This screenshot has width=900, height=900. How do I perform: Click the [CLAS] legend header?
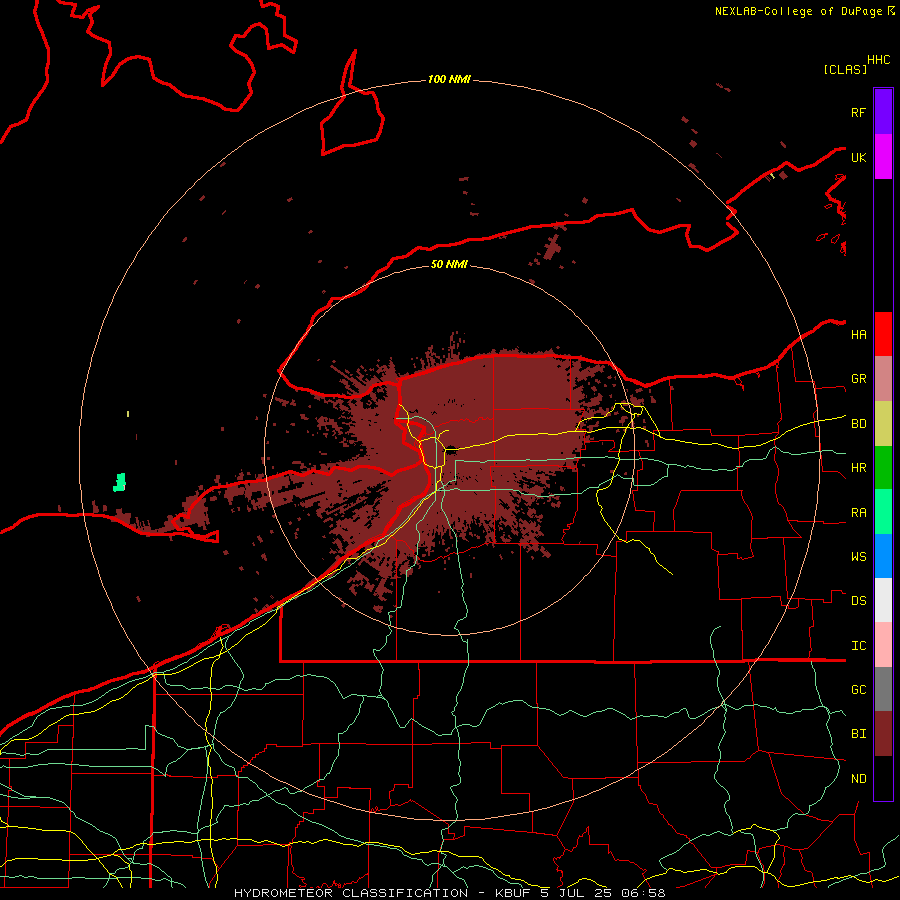(x=845, y=69)
